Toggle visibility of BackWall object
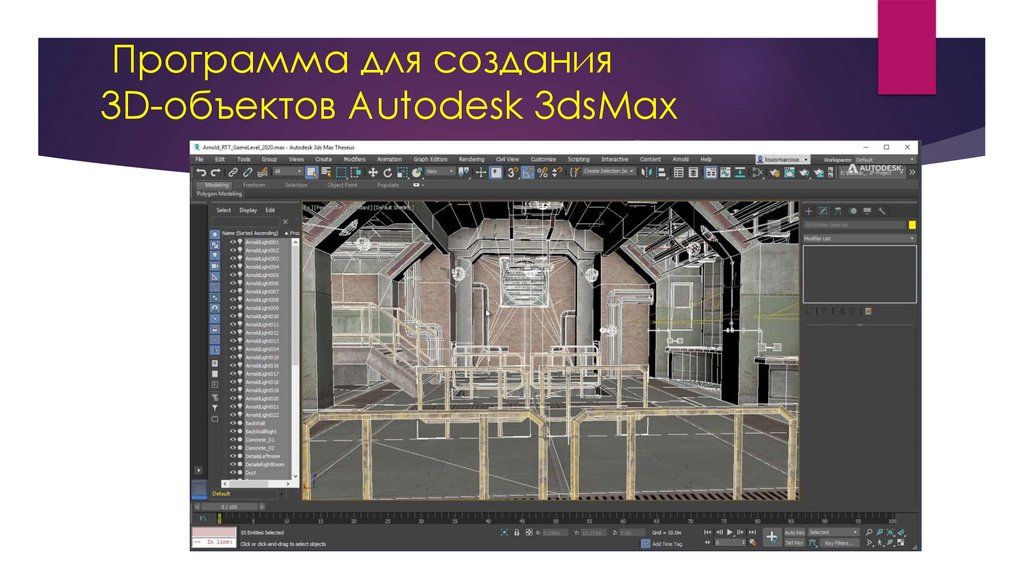The image size is (1024, 574). point(232,423)
